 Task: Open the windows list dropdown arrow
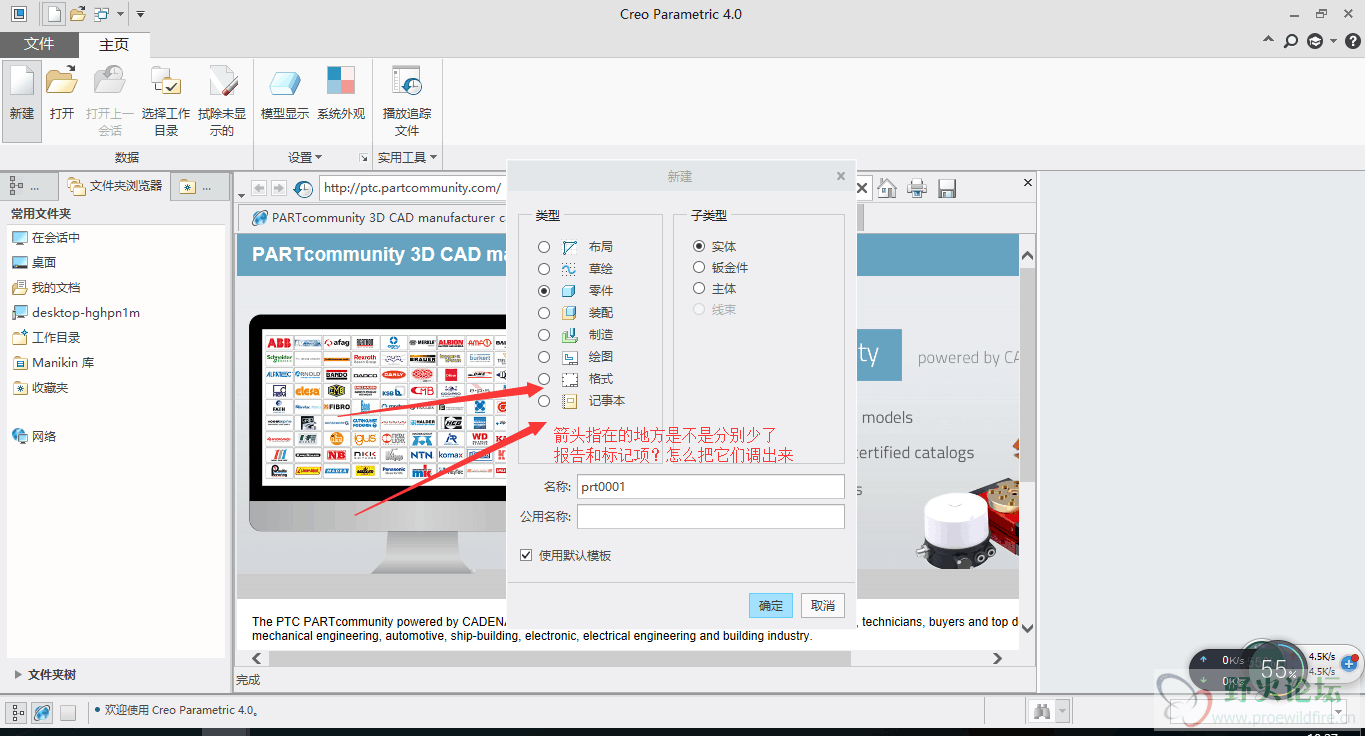120,14
